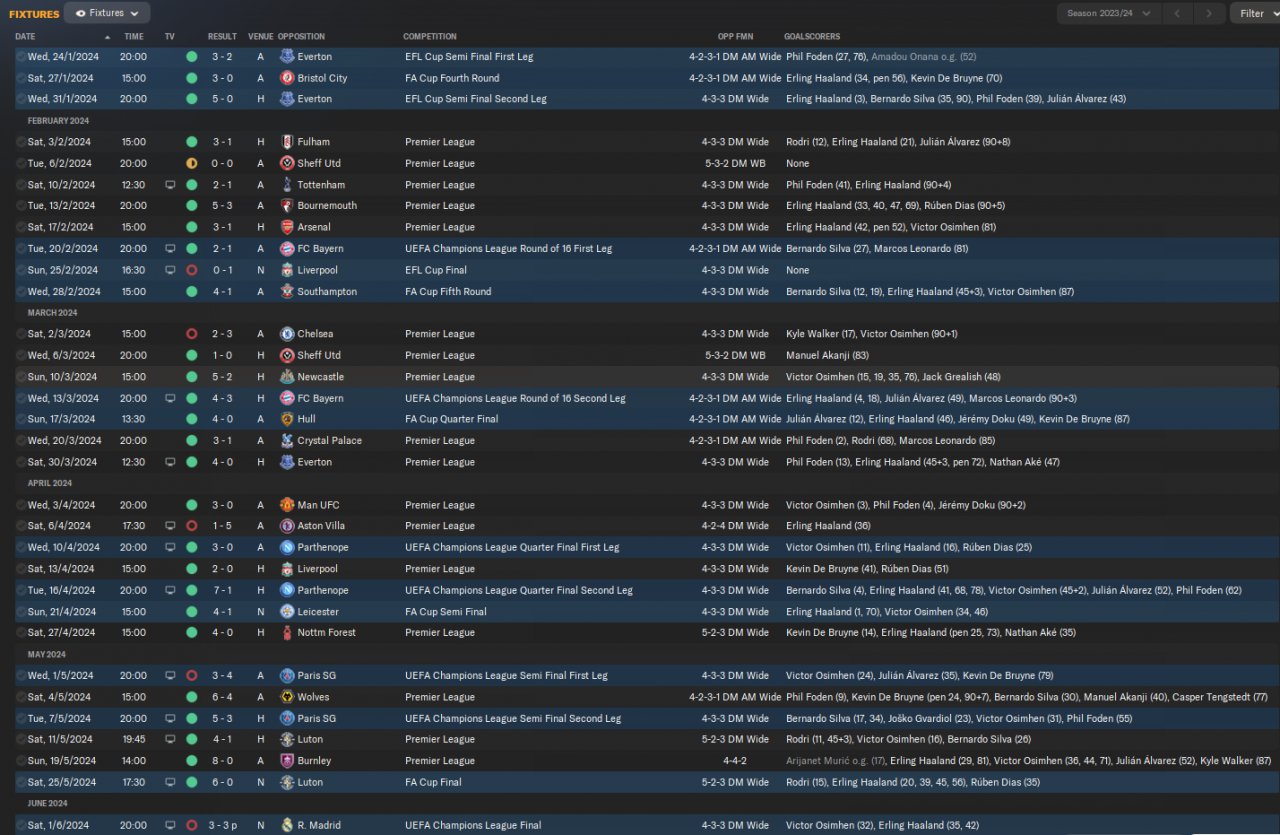Sort by the Opposition column header
Image resolution: width=1280 pixels, height=835 pixels.
(301, 37)
